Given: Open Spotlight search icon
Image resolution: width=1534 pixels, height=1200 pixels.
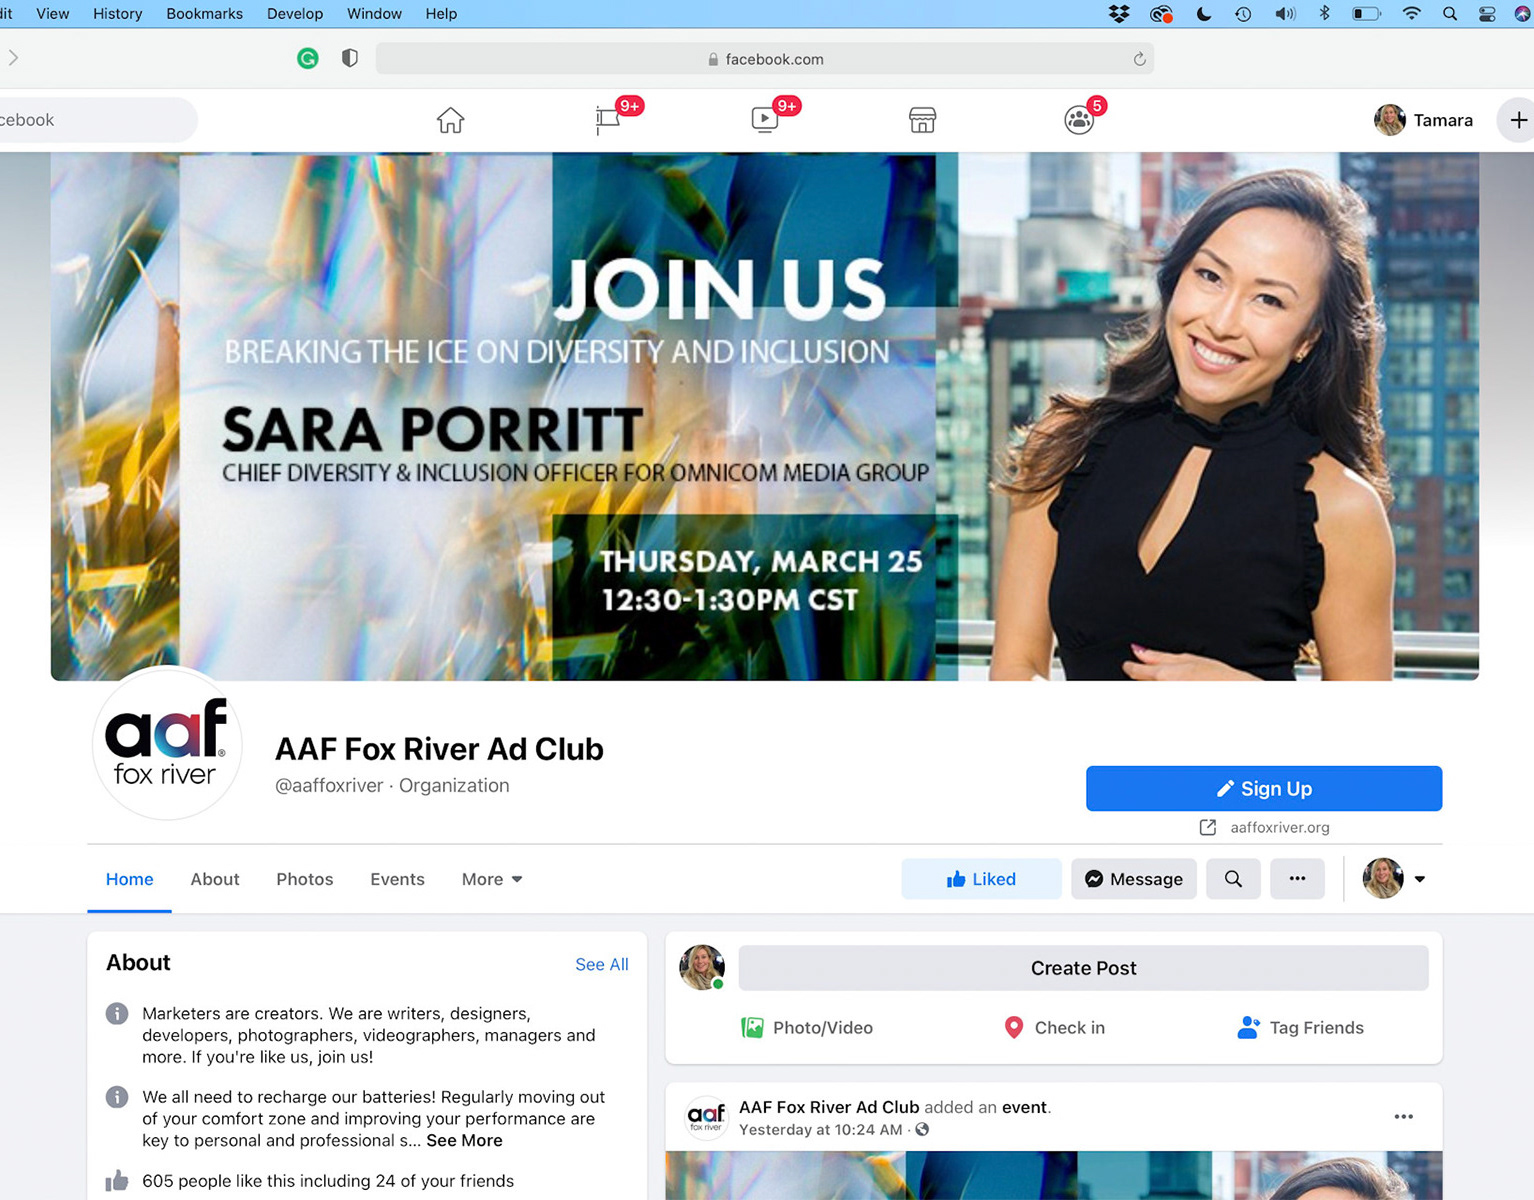Looking at the screenshot, I should click(x=1449, y=14).
